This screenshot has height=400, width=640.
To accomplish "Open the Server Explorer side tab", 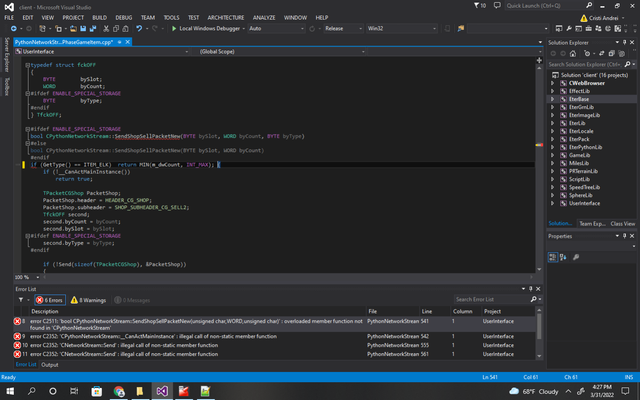I will pyautogui.click(x=7, y=55).
